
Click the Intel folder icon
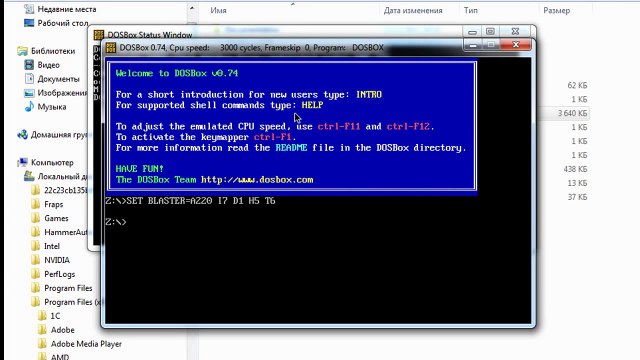pyautogui.click(x=36, y=246)
